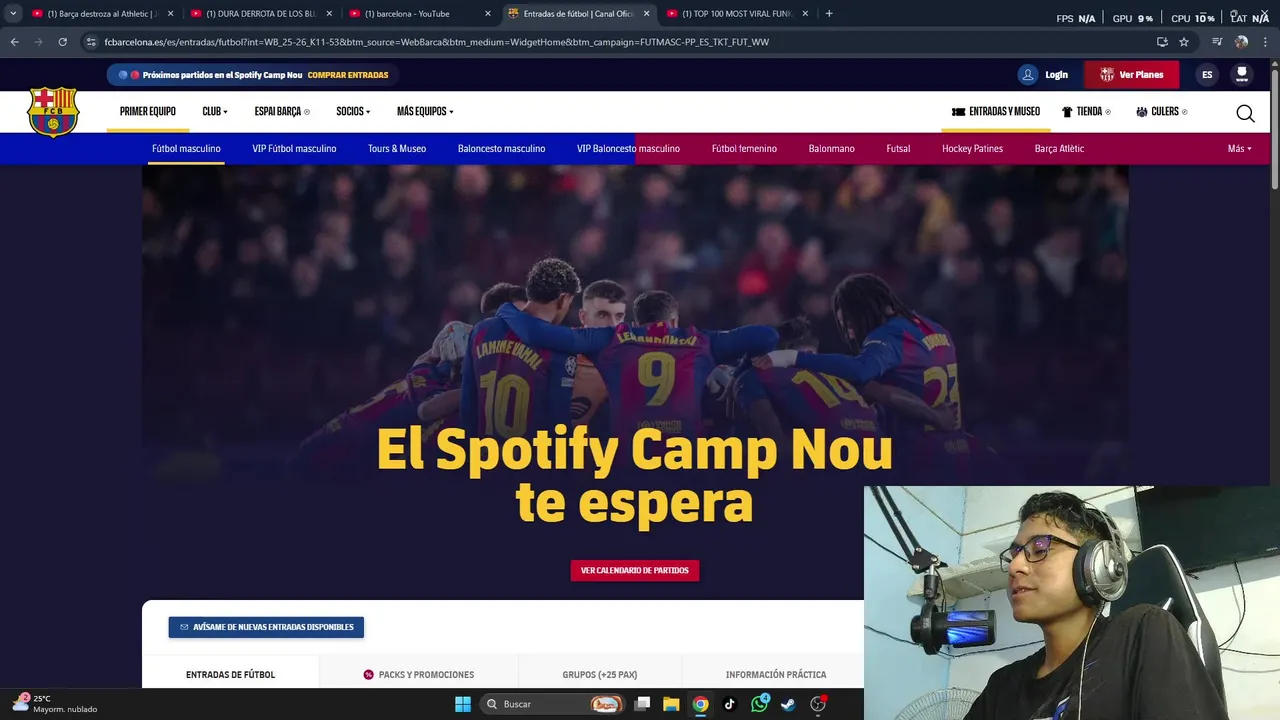Open Espai Barça link
The width and height of the screenshot is (1280, 720).
pyautogui.click(x=282, y=112)
